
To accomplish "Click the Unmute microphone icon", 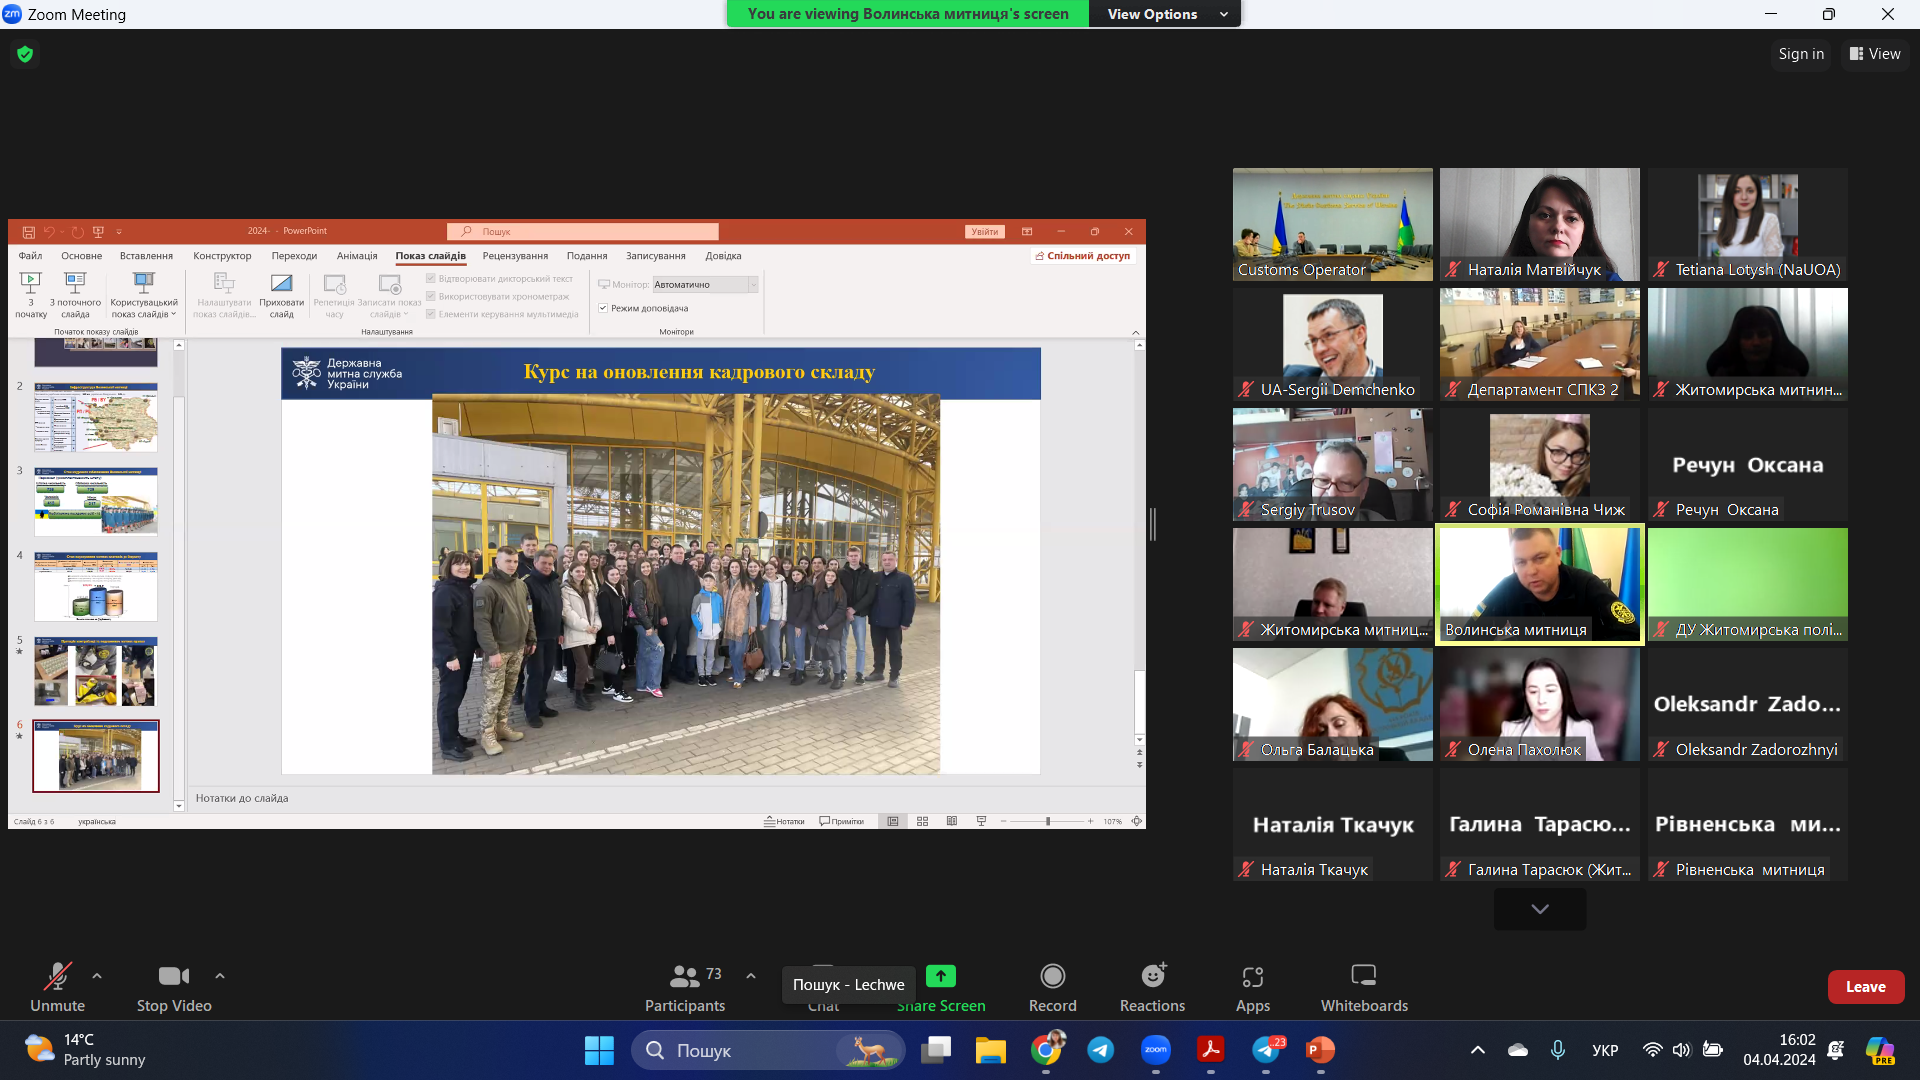I will pyautogui.click(x=57, y=976).
